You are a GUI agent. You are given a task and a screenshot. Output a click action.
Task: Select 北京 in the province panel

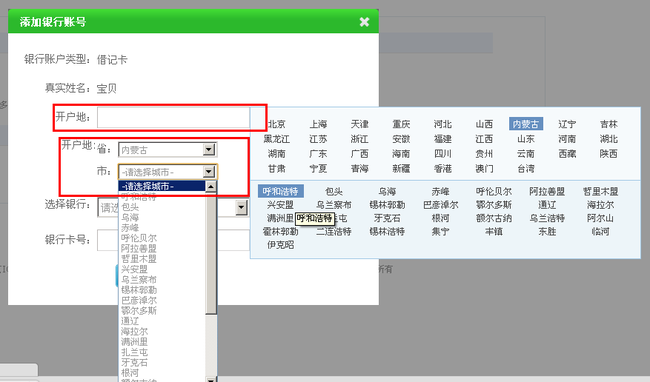pos(276,124)
